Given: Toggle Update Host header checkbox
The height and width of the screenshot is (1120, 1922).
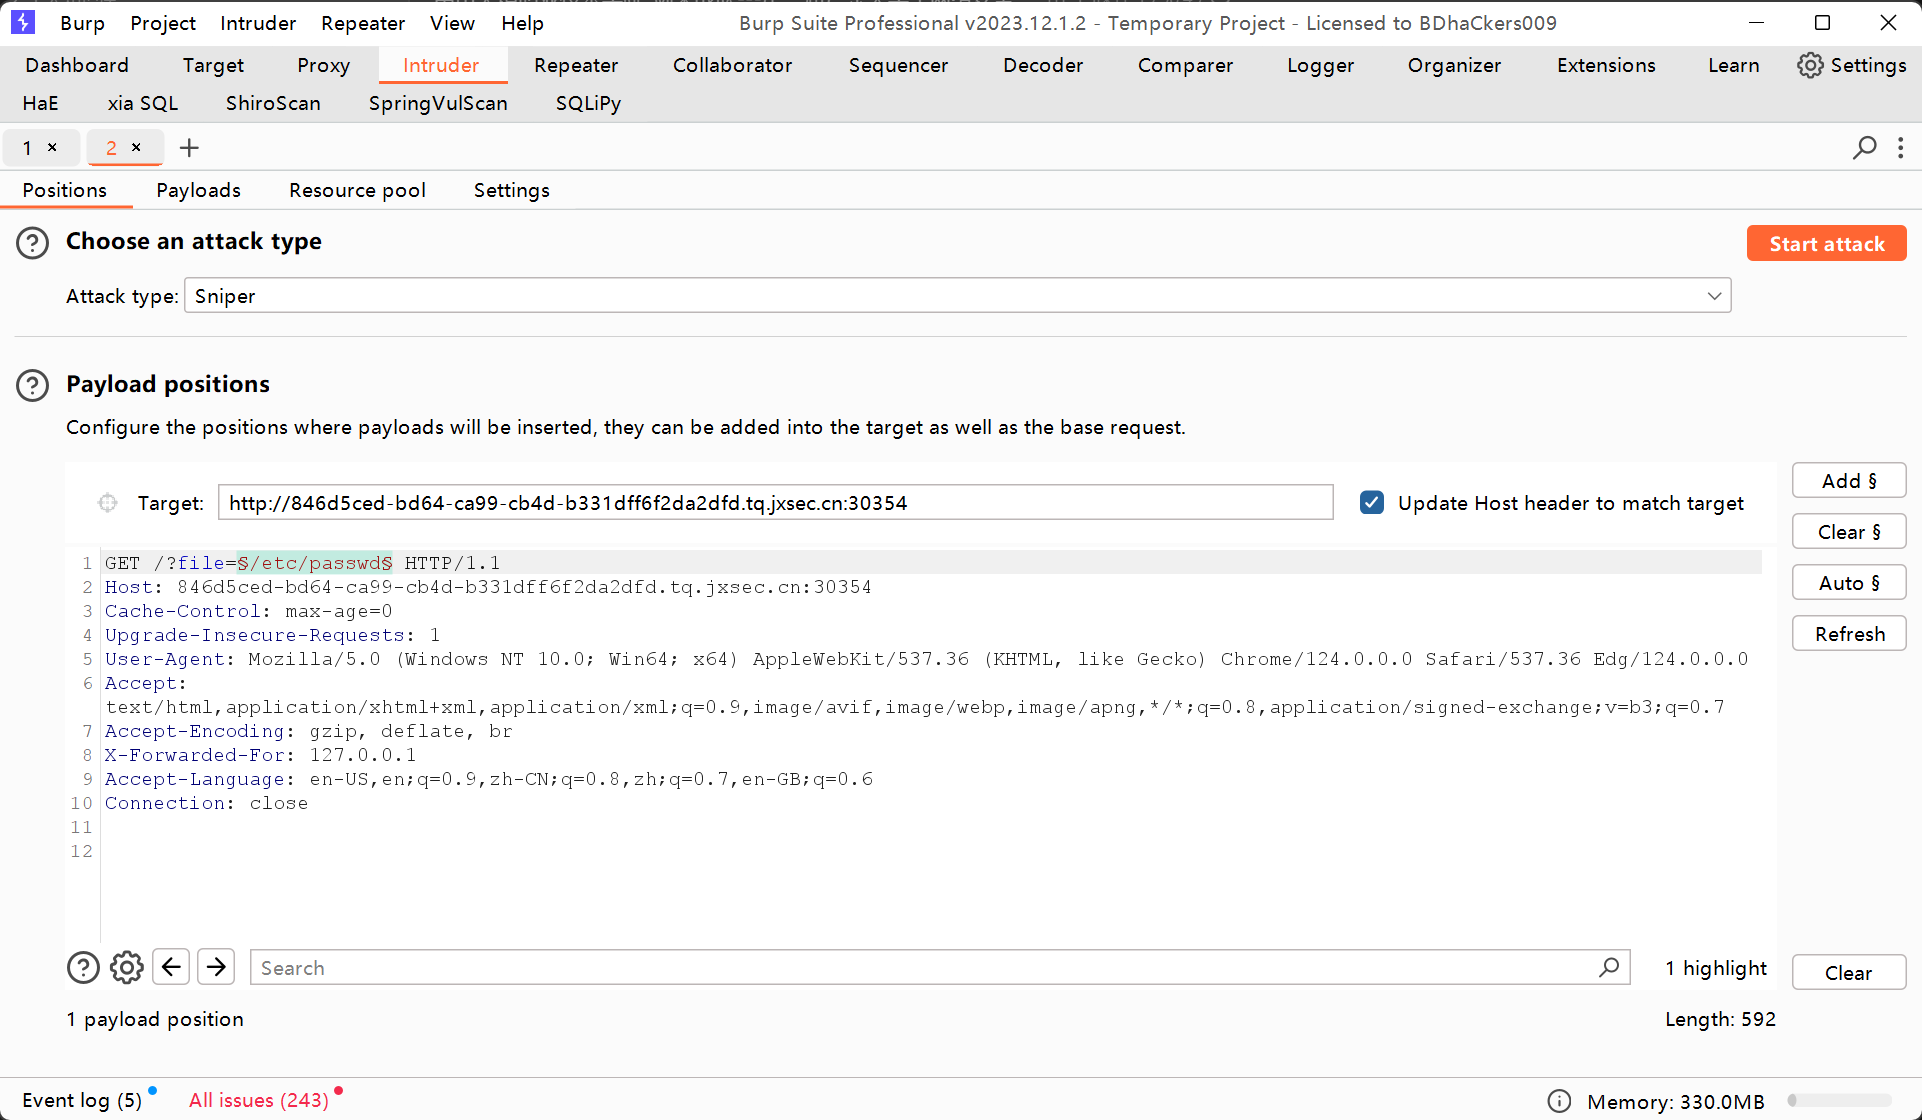Looking at the screenshot, I should [1372, 503].
